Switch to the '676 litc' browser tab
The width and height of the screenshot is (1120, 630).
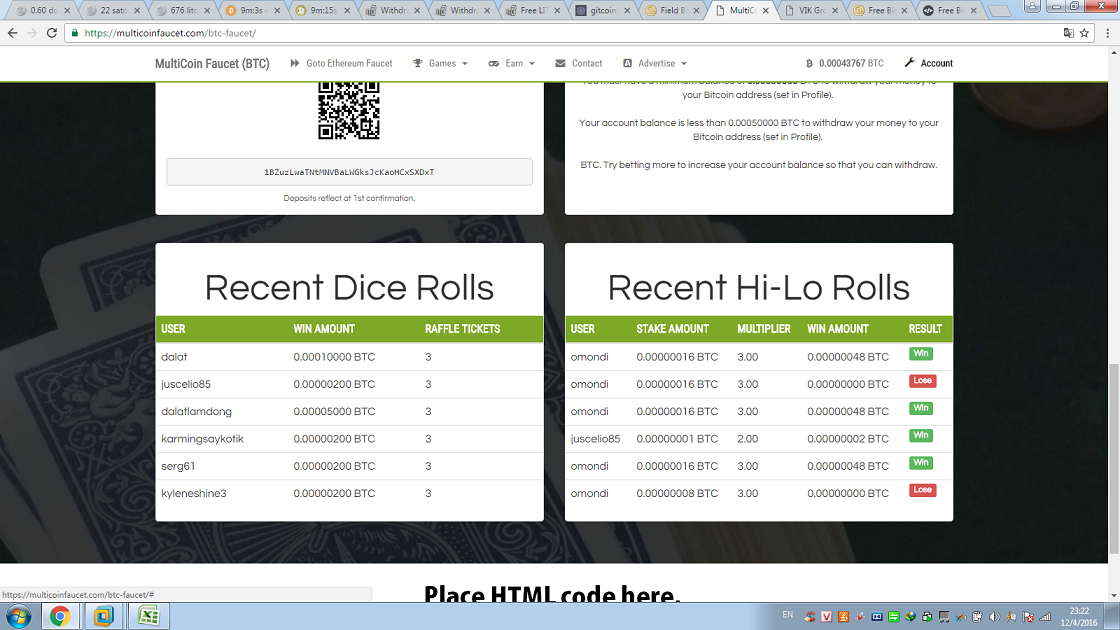pyautogui.click(x=184, y=10)
